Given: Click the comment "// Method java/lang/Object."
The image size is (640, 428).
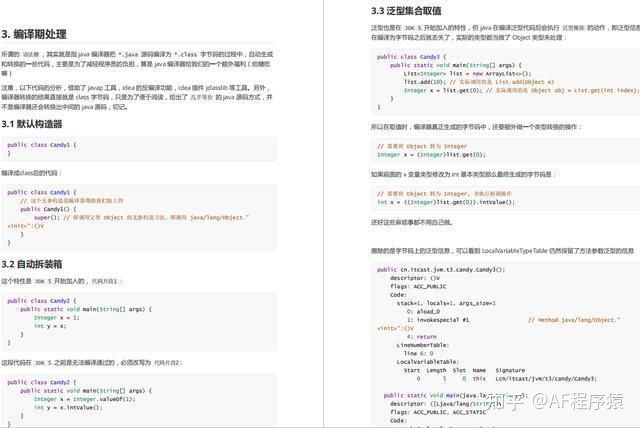Looking at the screenshot, I should [574, 320].
